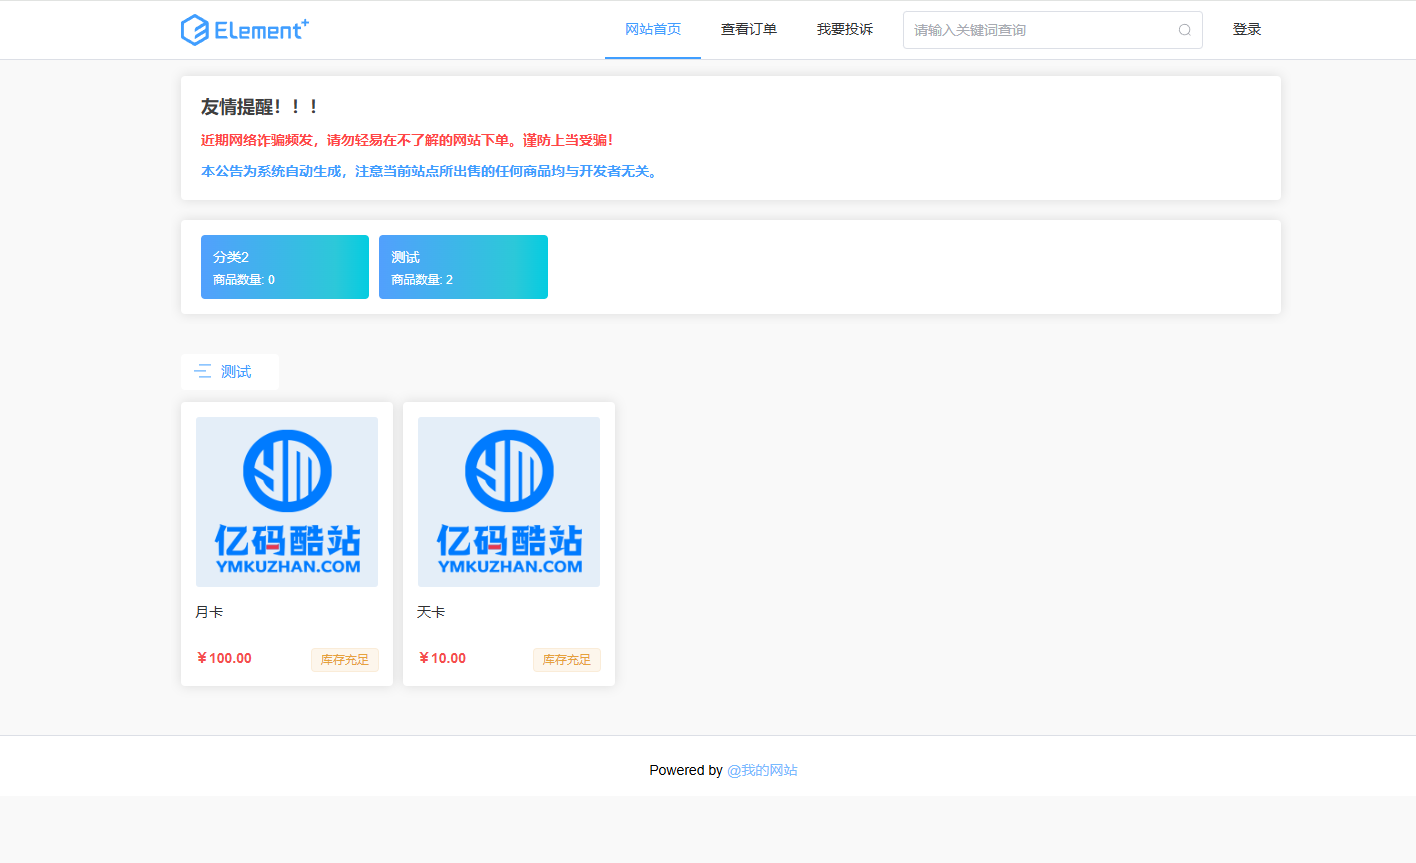Click the search magnifier icon
Screen dimensions: 1416x863
tap(1184, 30)
